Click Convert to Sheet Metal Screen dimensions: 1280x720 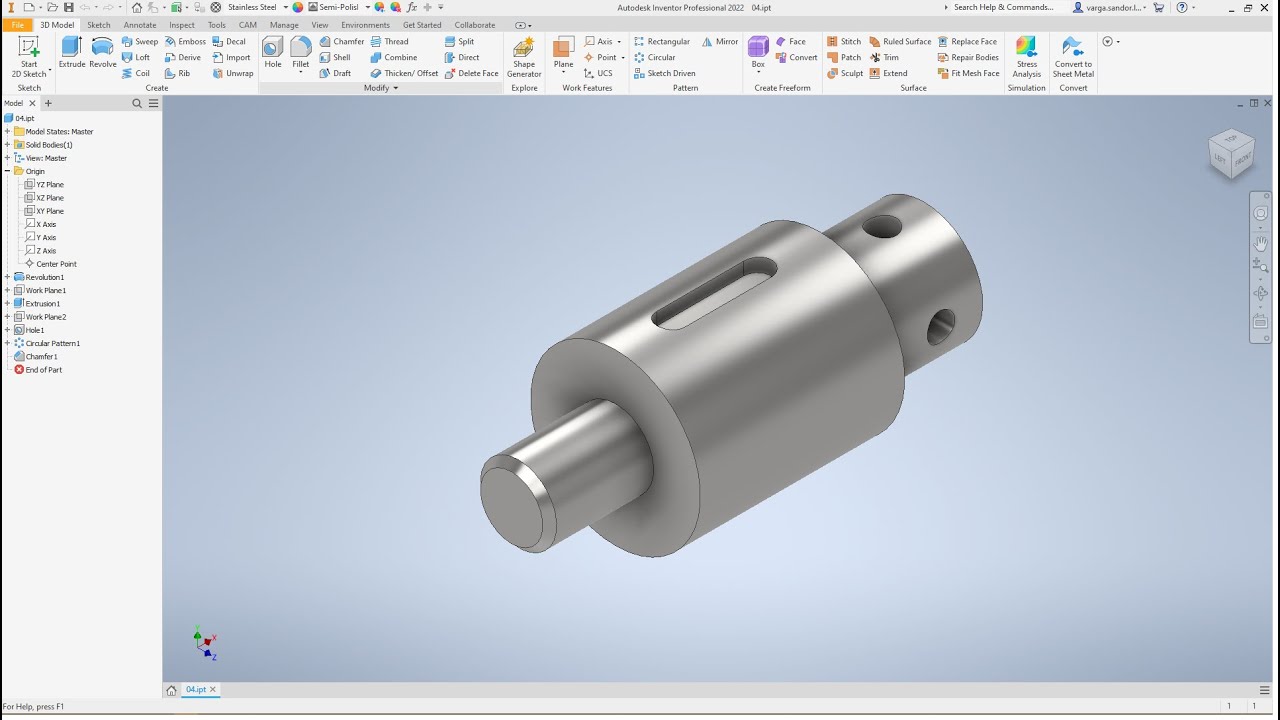(1073, 57)
